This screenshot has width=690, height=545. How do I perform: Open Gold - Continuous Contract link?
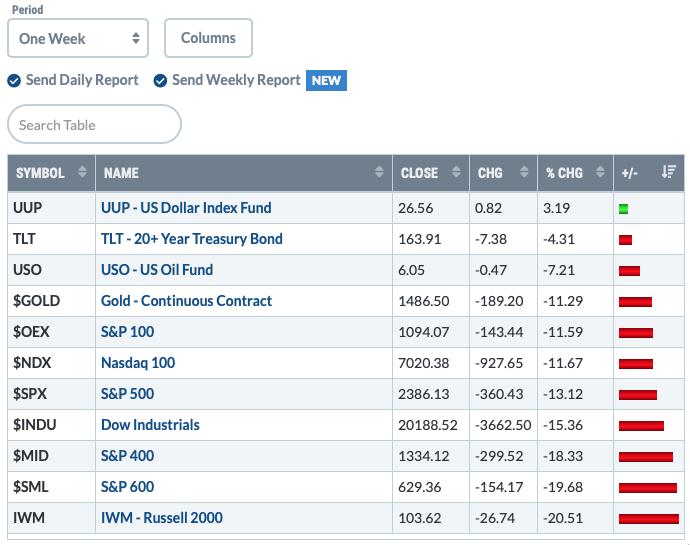coord(187,301)
